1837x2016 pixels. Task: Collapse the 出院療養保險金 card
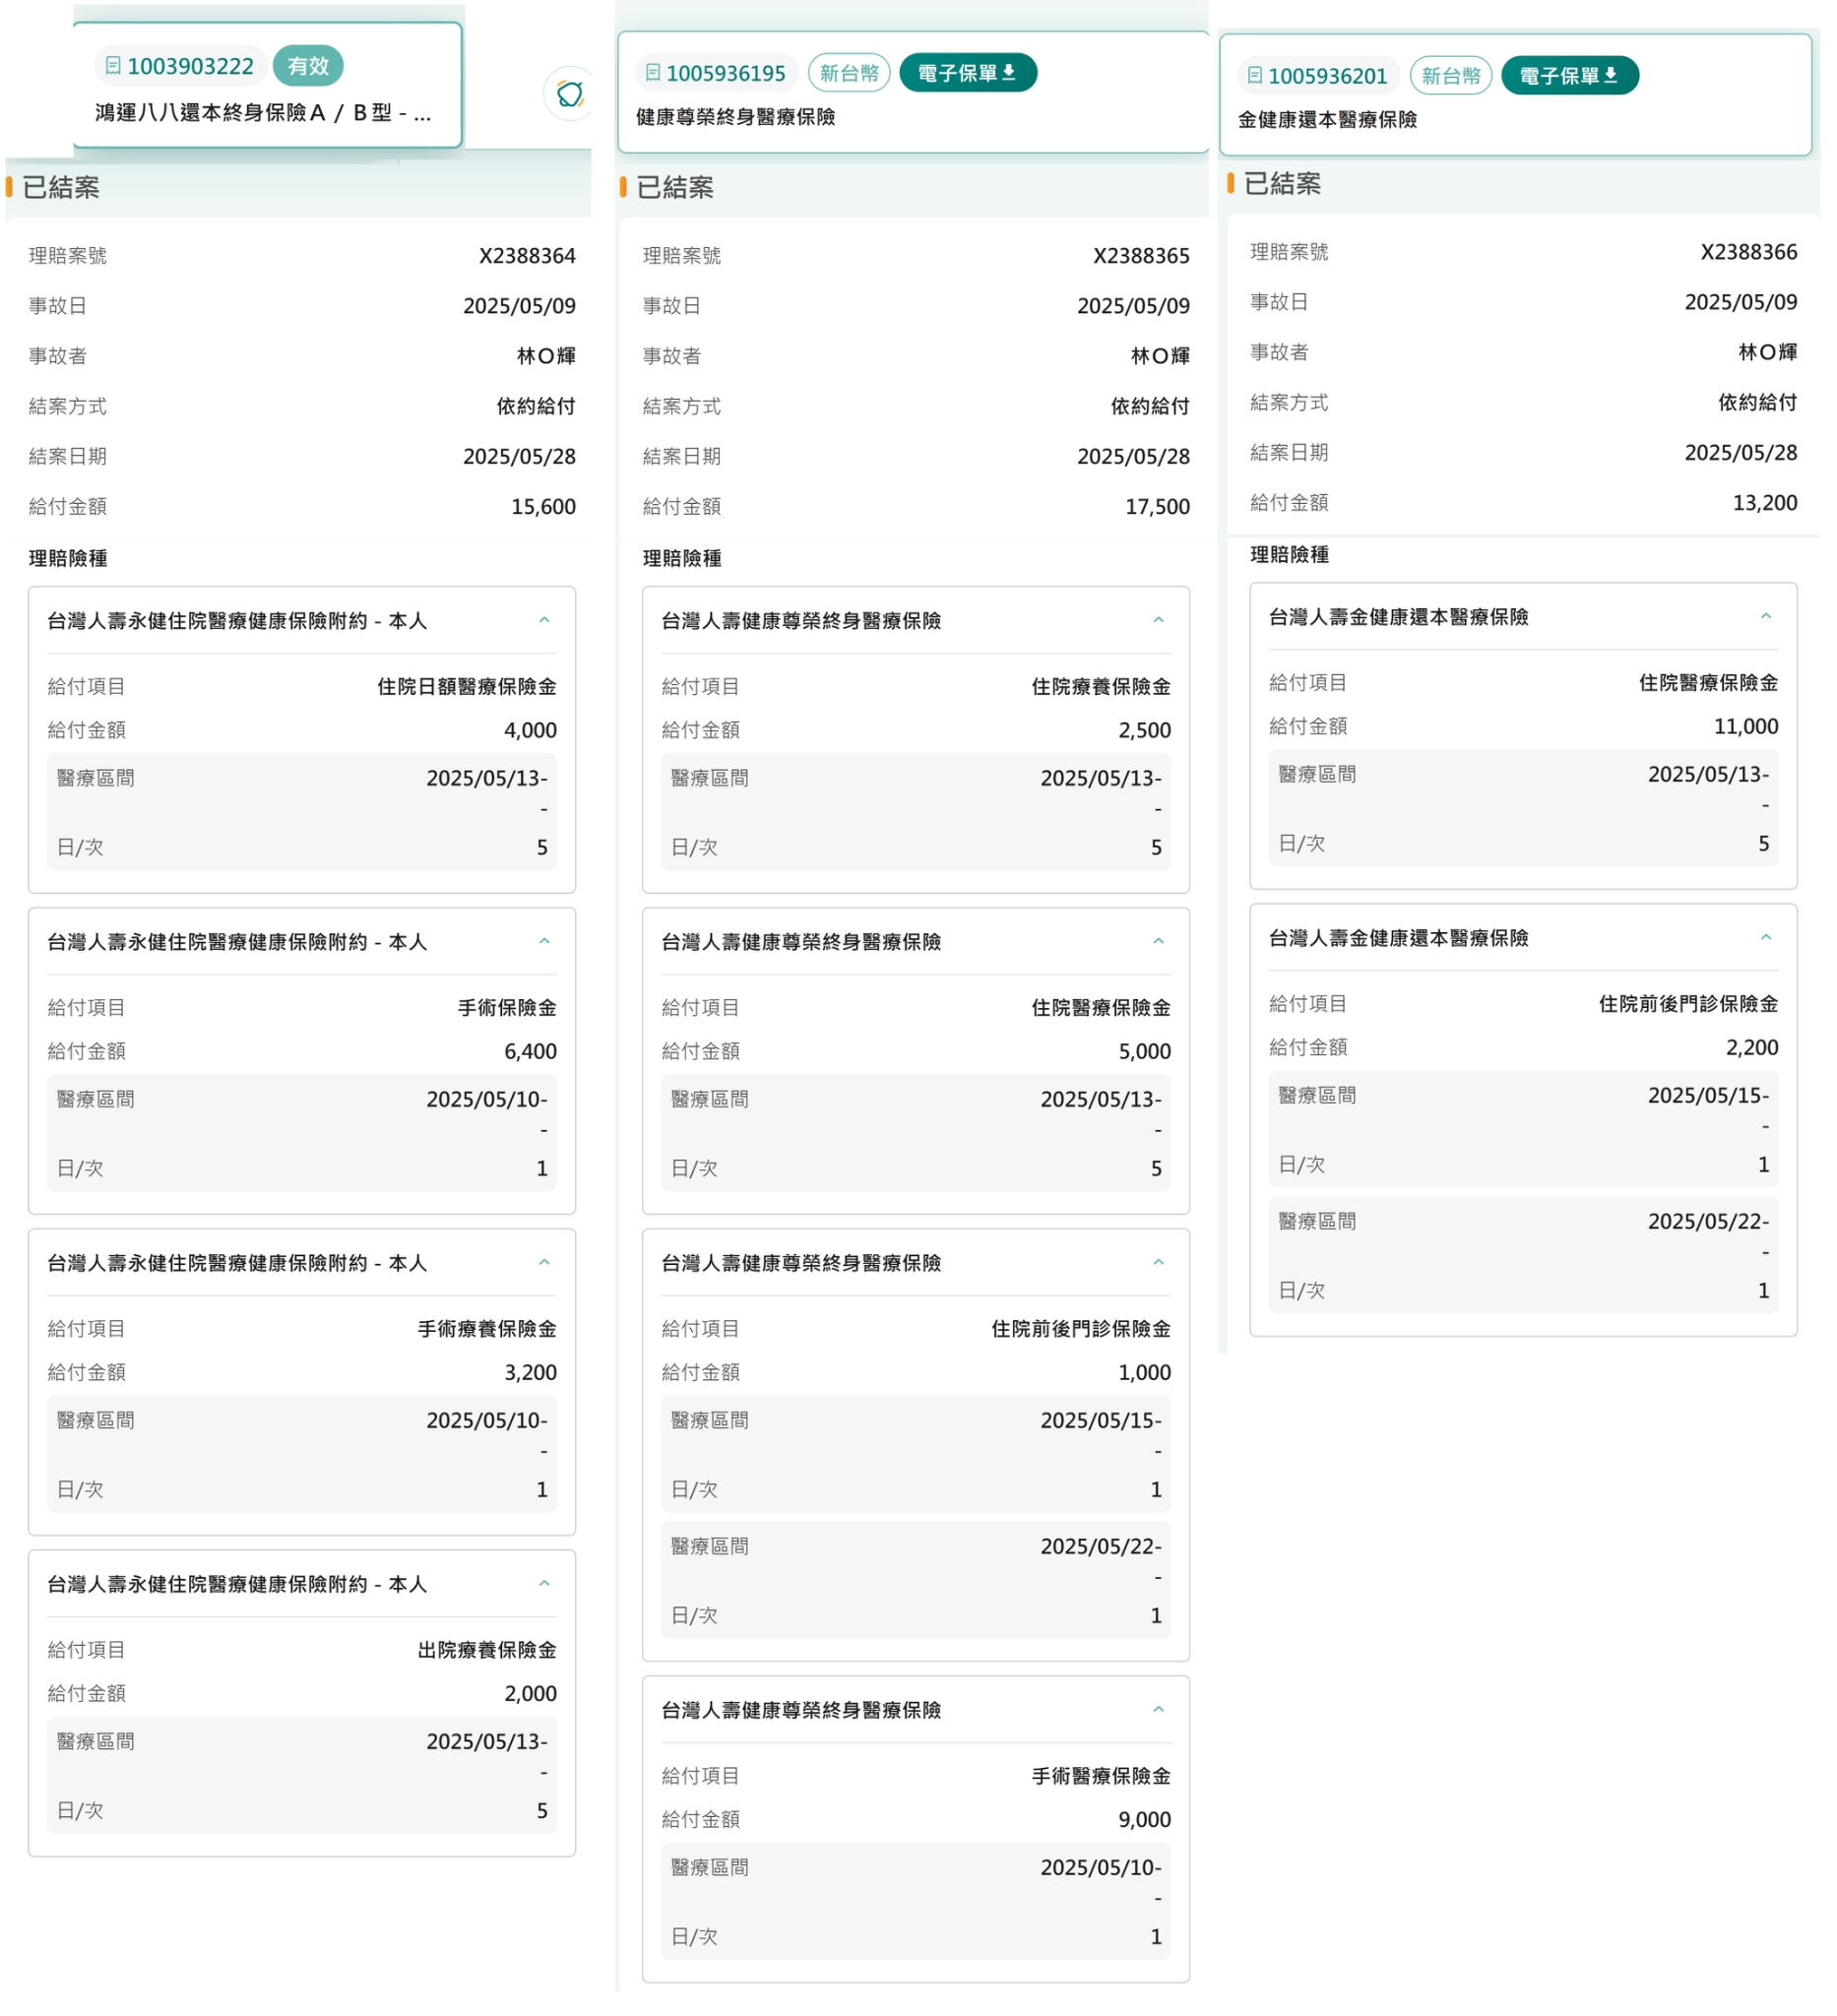click(544, 1583)
